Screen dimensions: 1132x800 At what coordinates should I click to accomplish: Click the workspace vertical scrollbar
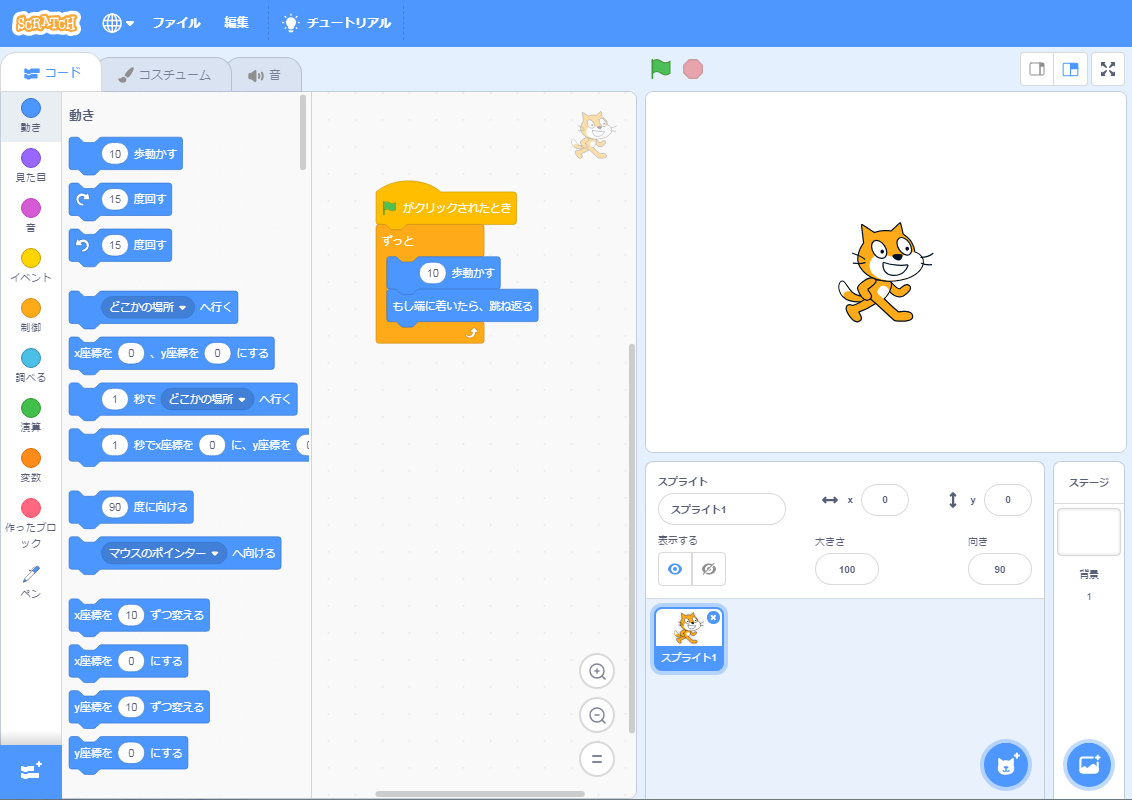[632, 539]
